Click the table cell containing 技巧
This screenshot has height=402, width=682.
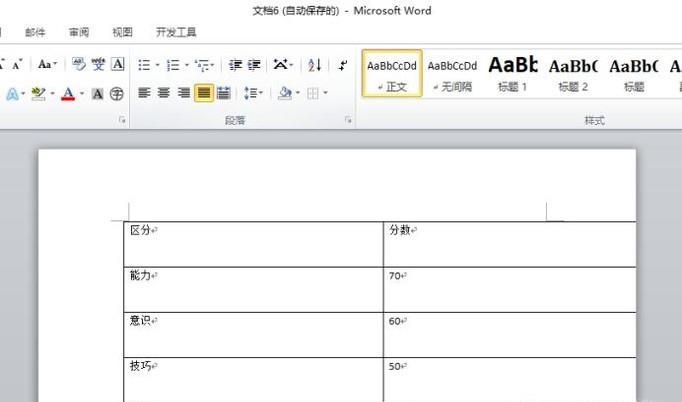coord(254,379)
